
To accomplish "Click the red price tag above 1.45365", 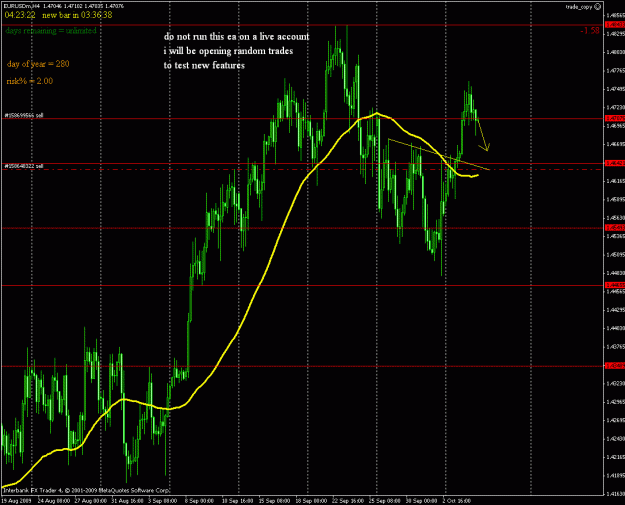I will [x=615, y=228].
